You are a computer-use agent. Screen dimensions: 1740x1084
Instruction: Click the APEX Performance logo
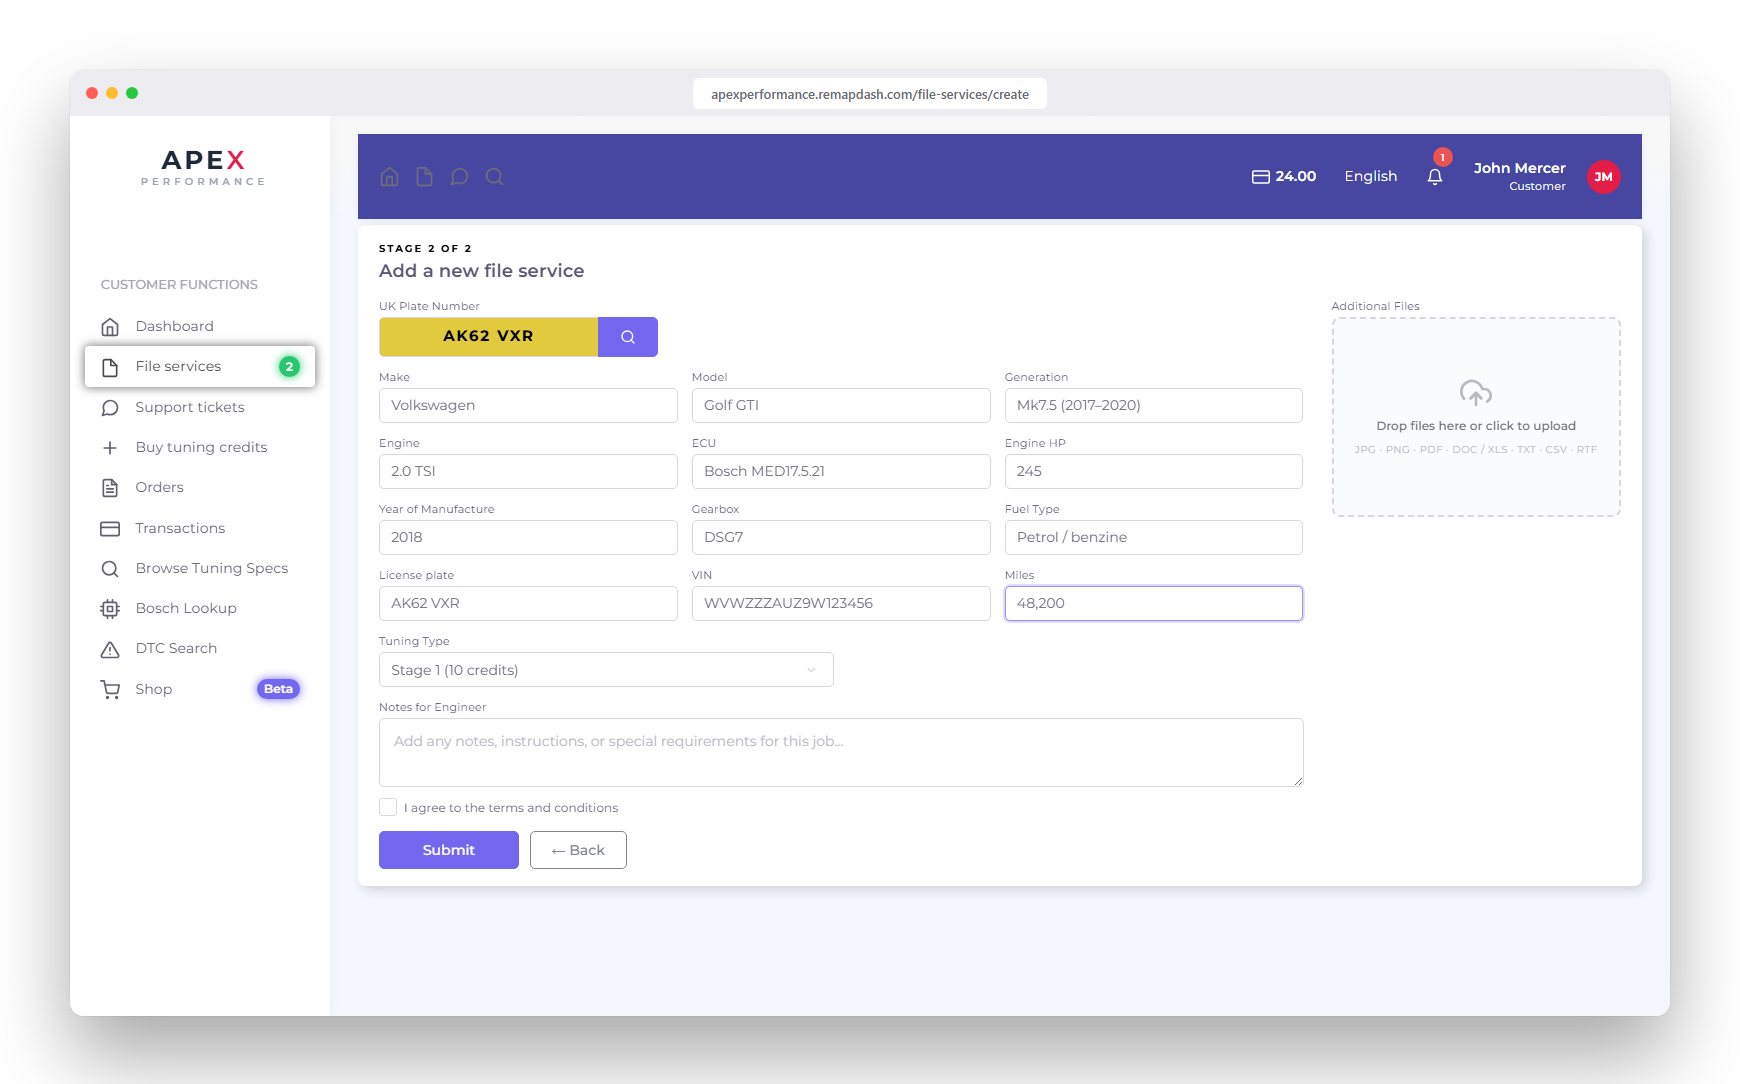pyautogui.click(x=203, y=167)
